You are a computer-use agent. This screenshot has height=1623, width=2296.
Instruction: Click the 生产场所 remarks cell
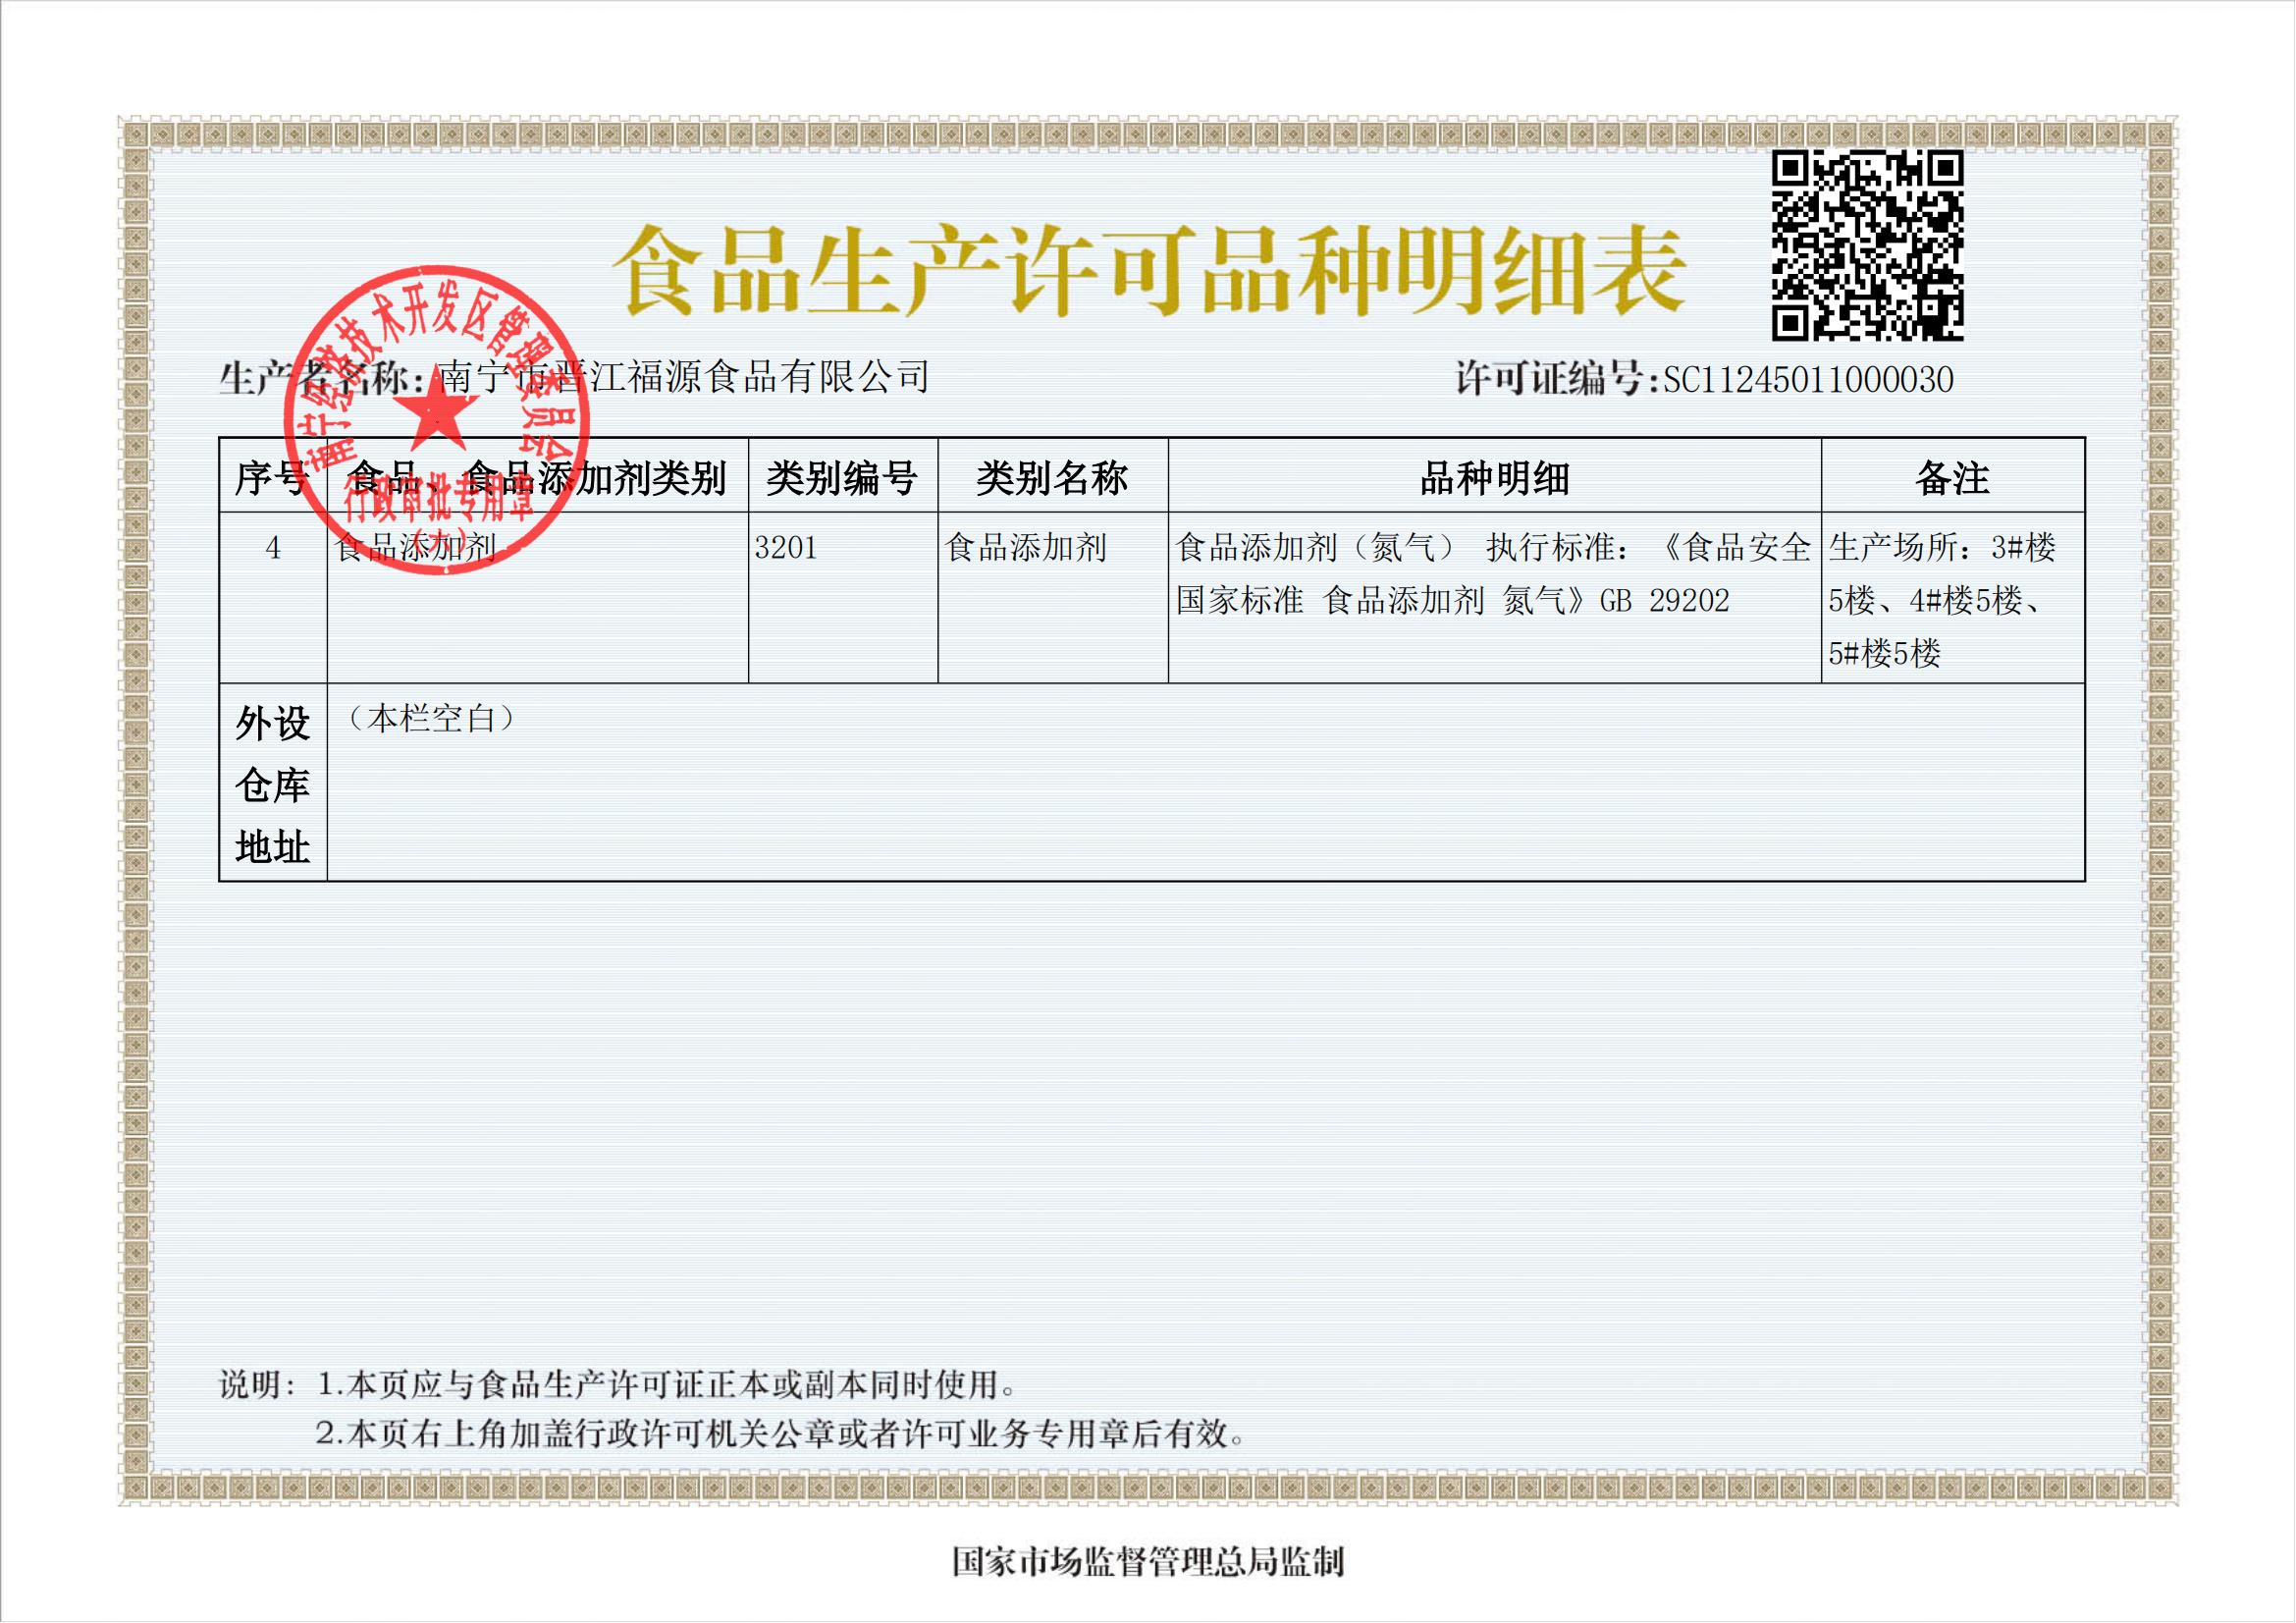(x=1942, y=600)
